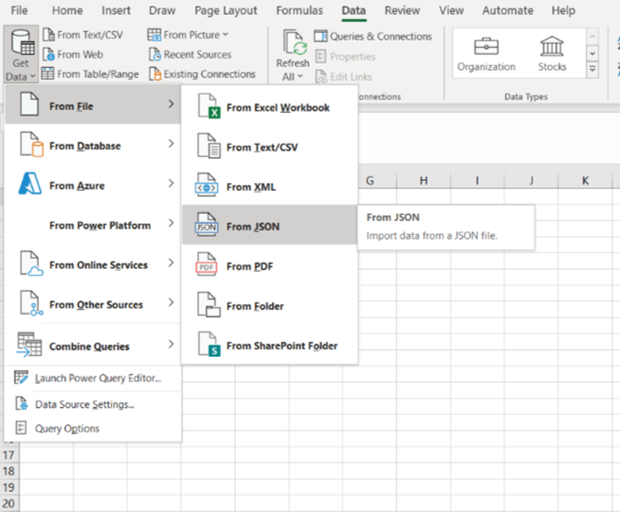
Task: Open the File tab
Action: (x=19, y=11)
